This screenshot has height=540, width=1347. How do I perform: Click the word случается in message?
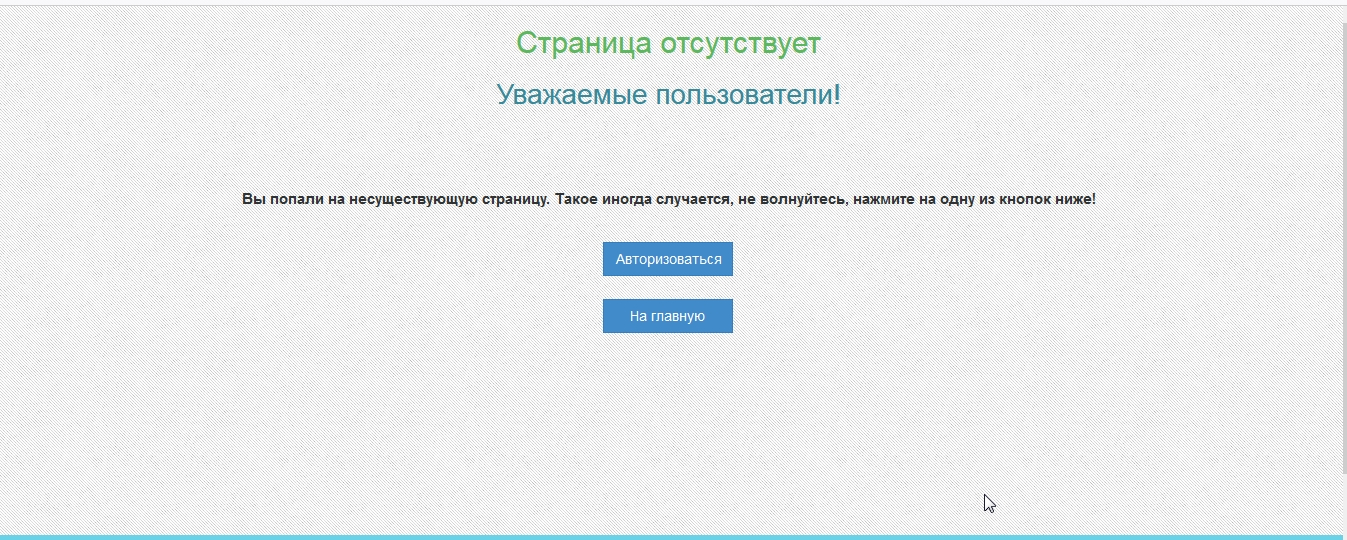[x=694, y=199]
